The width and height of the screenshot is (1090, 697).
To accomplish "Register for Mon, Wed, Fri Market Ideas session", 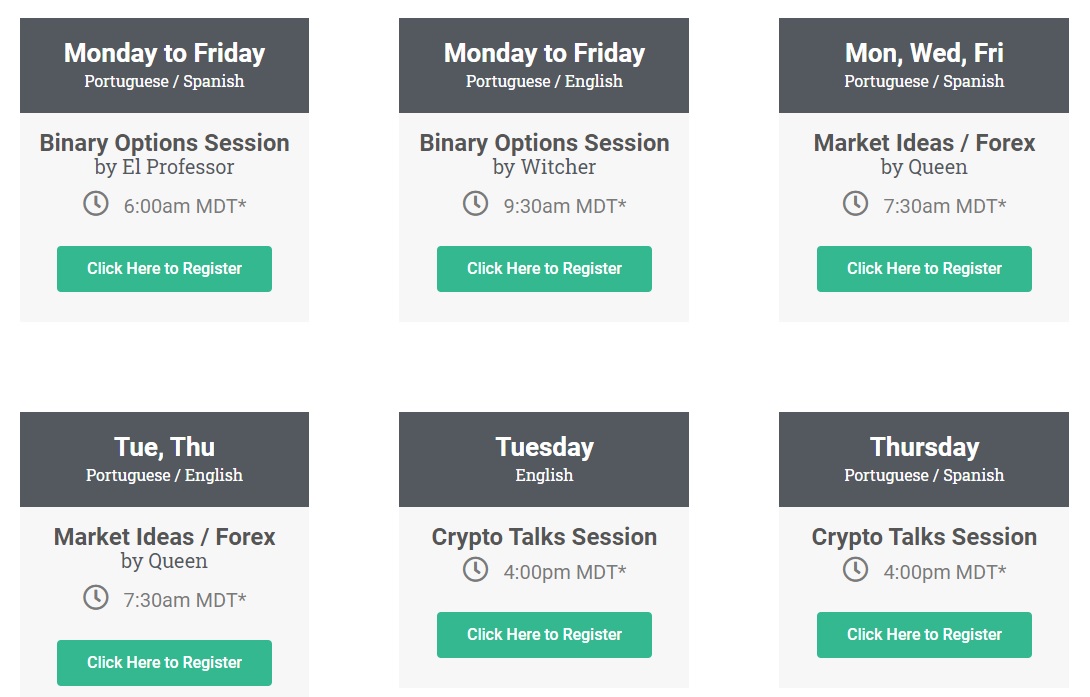I will (924, 269).
